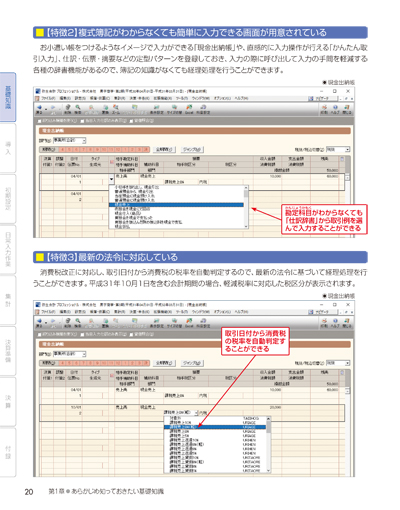Click the 置換 replace icon in lower window toolbar
Image resolution: width=400 pixels, height=510 pixels.
click(x=105, y=322)
